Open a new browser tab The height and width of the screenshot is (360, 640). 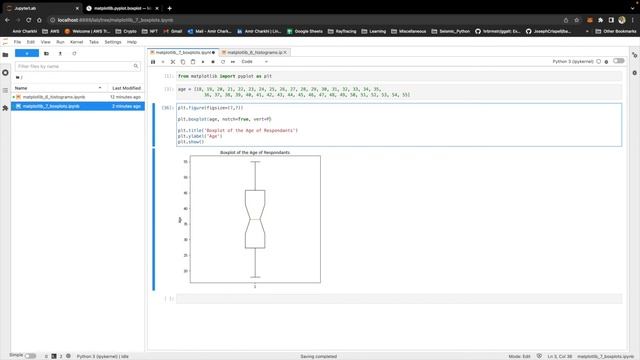169,8
